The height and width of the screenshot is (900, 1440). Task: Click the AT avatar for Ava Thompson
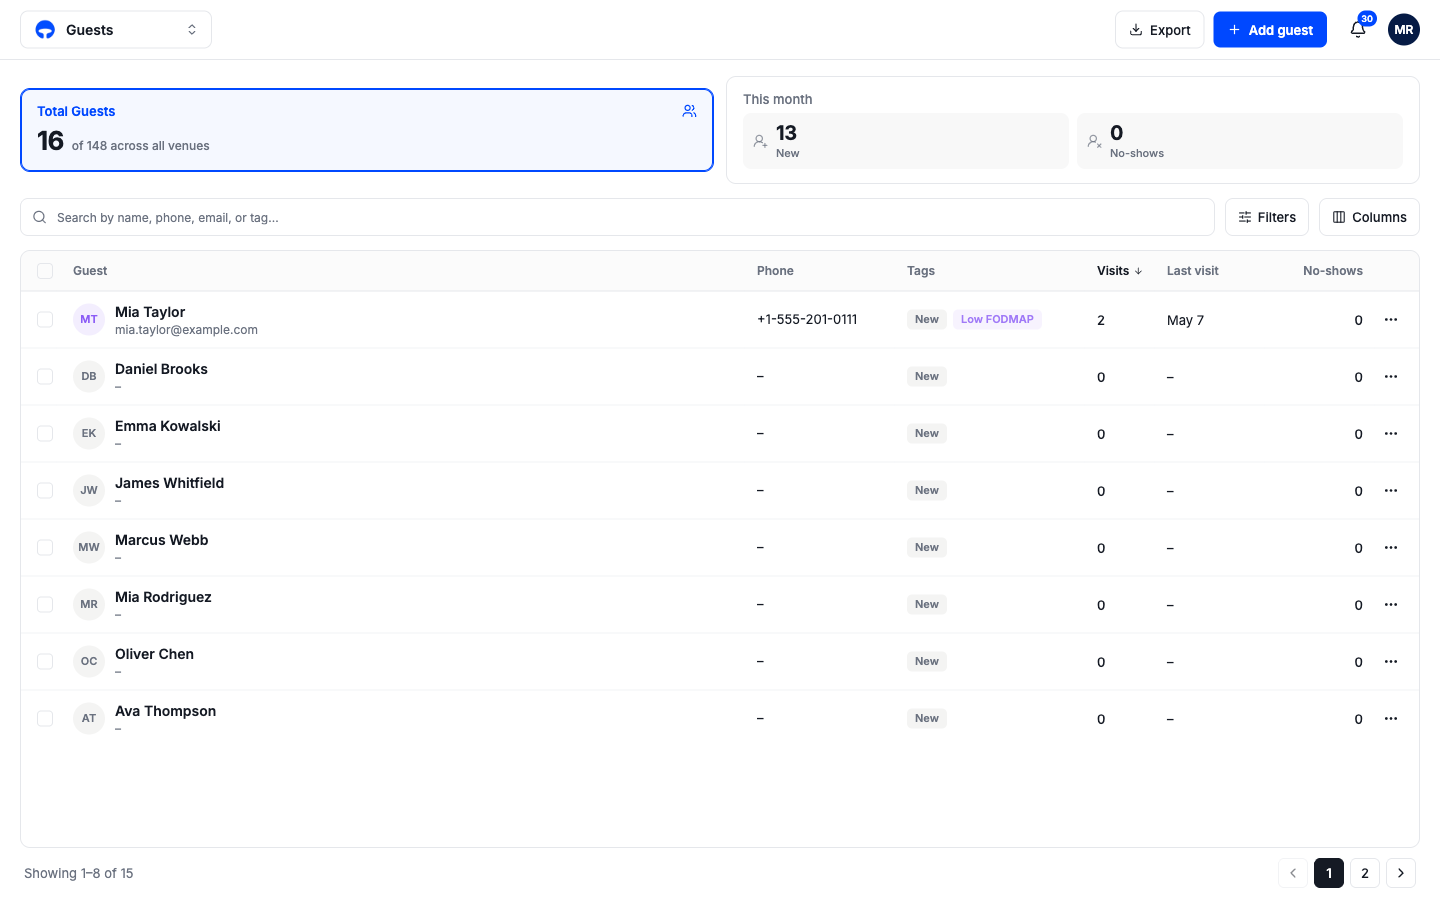(x=89, y=719)
